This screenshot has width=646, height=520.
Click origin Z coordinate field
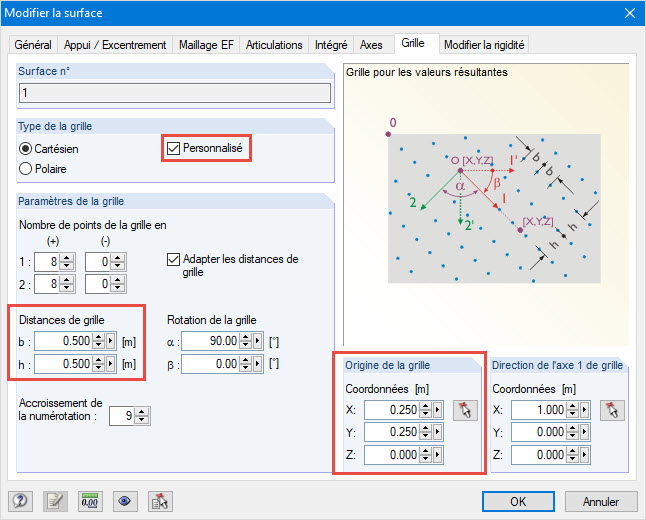click(392, 455)
